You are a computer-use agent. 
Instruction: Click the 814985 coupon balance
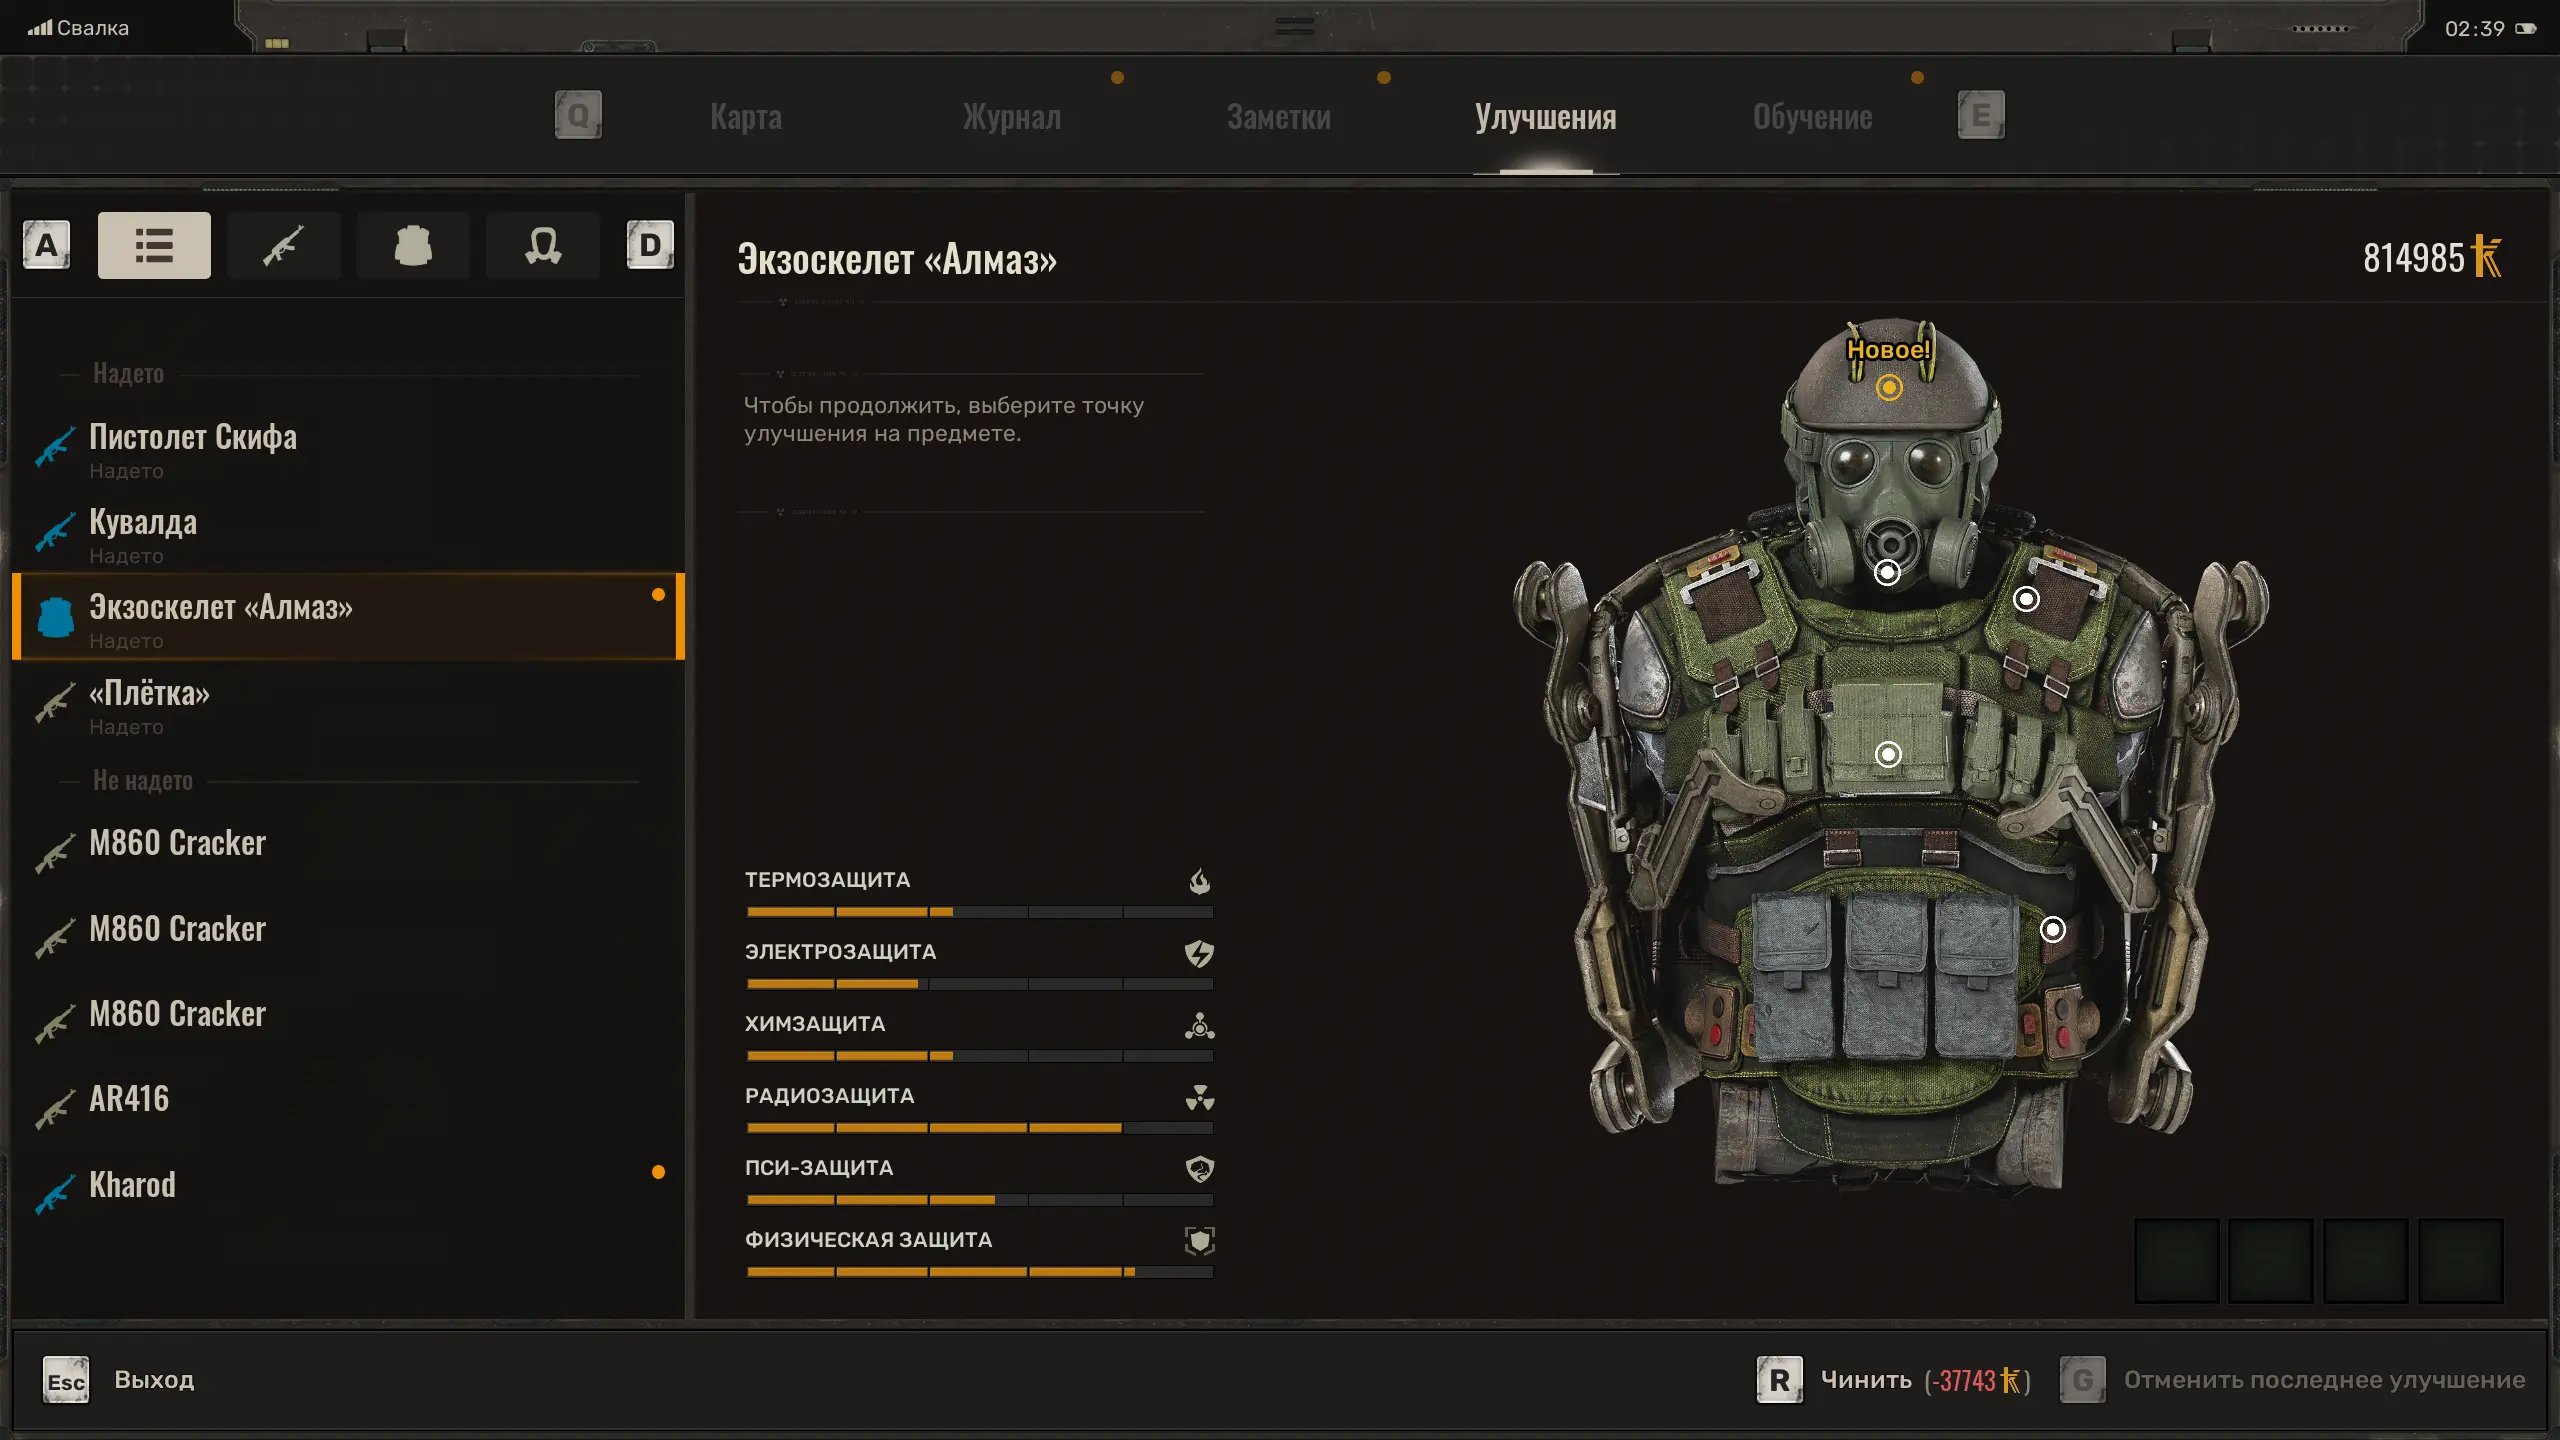[x=2414, y=258]
